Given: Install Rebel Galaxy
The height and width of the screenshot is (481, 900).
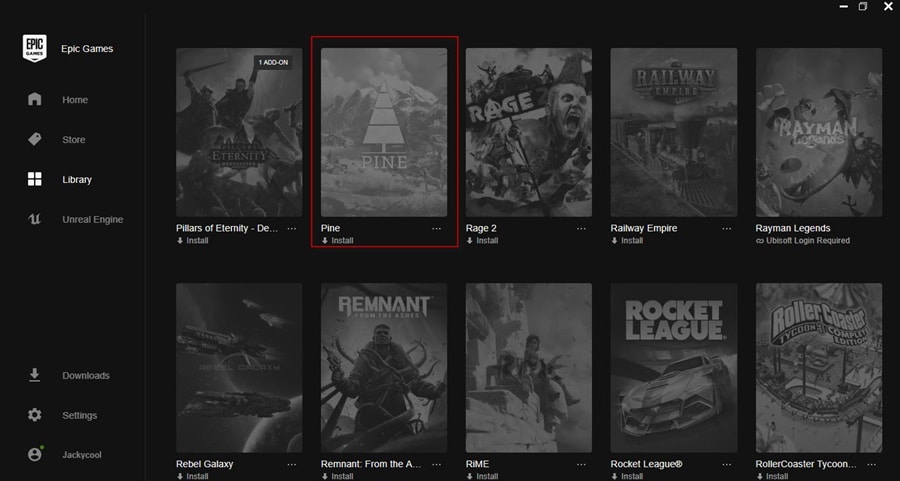Looking at the screenshot, I should (x=193, y=476).
